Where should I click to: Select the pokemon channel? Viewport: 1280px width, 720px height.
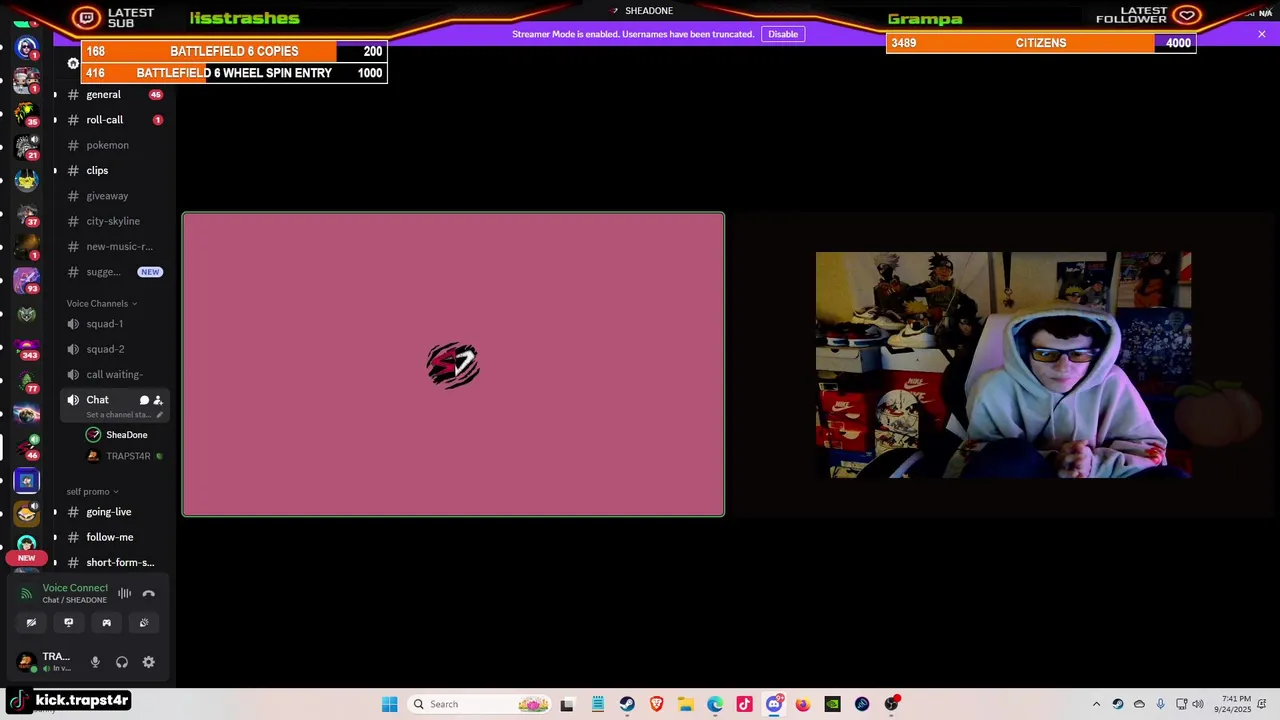(x=114, y=145)
